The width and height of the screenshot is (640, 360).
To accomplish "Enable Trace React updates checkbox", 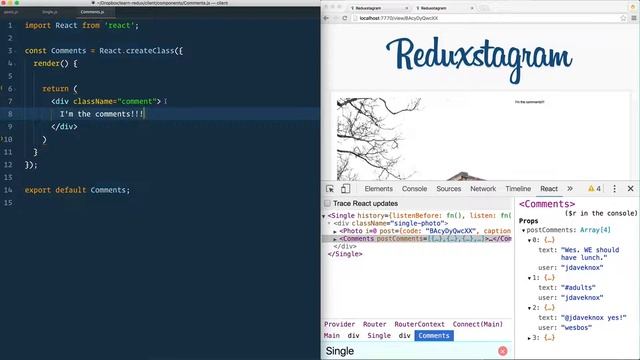I will pos(327,203).
